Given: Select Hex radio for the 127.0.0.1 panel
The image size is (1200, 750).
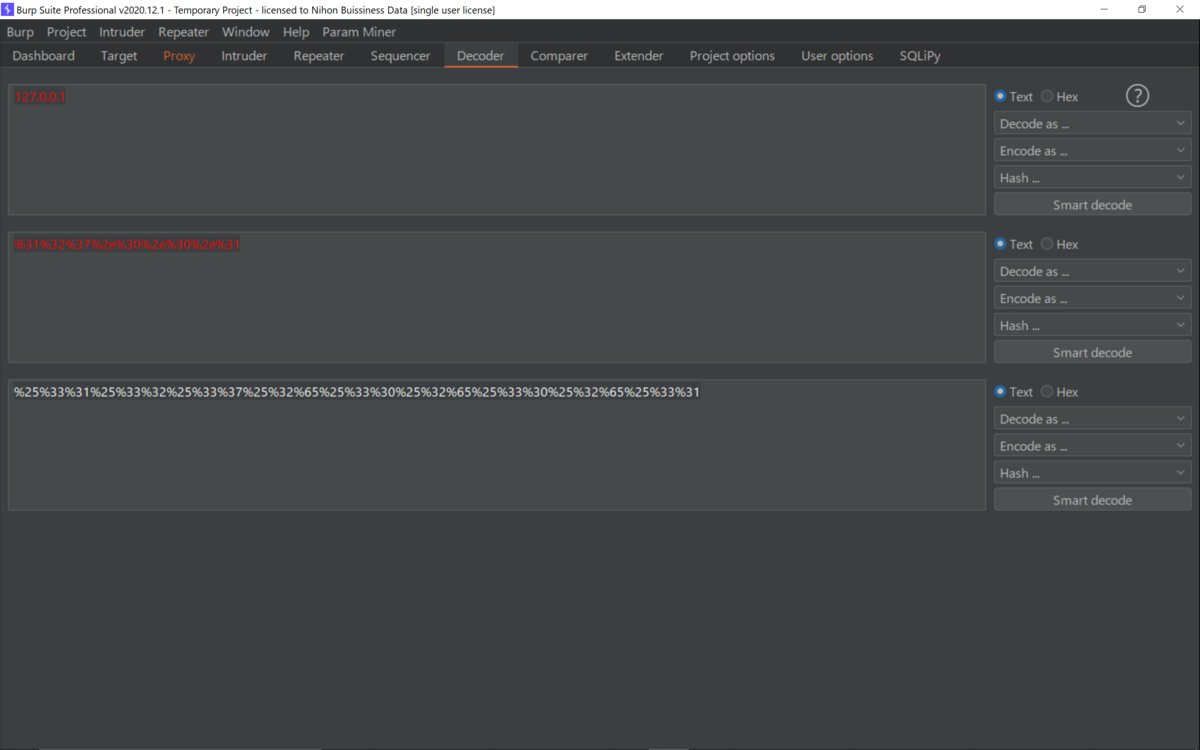Looking at the screenshot, I should point(1047,97).
